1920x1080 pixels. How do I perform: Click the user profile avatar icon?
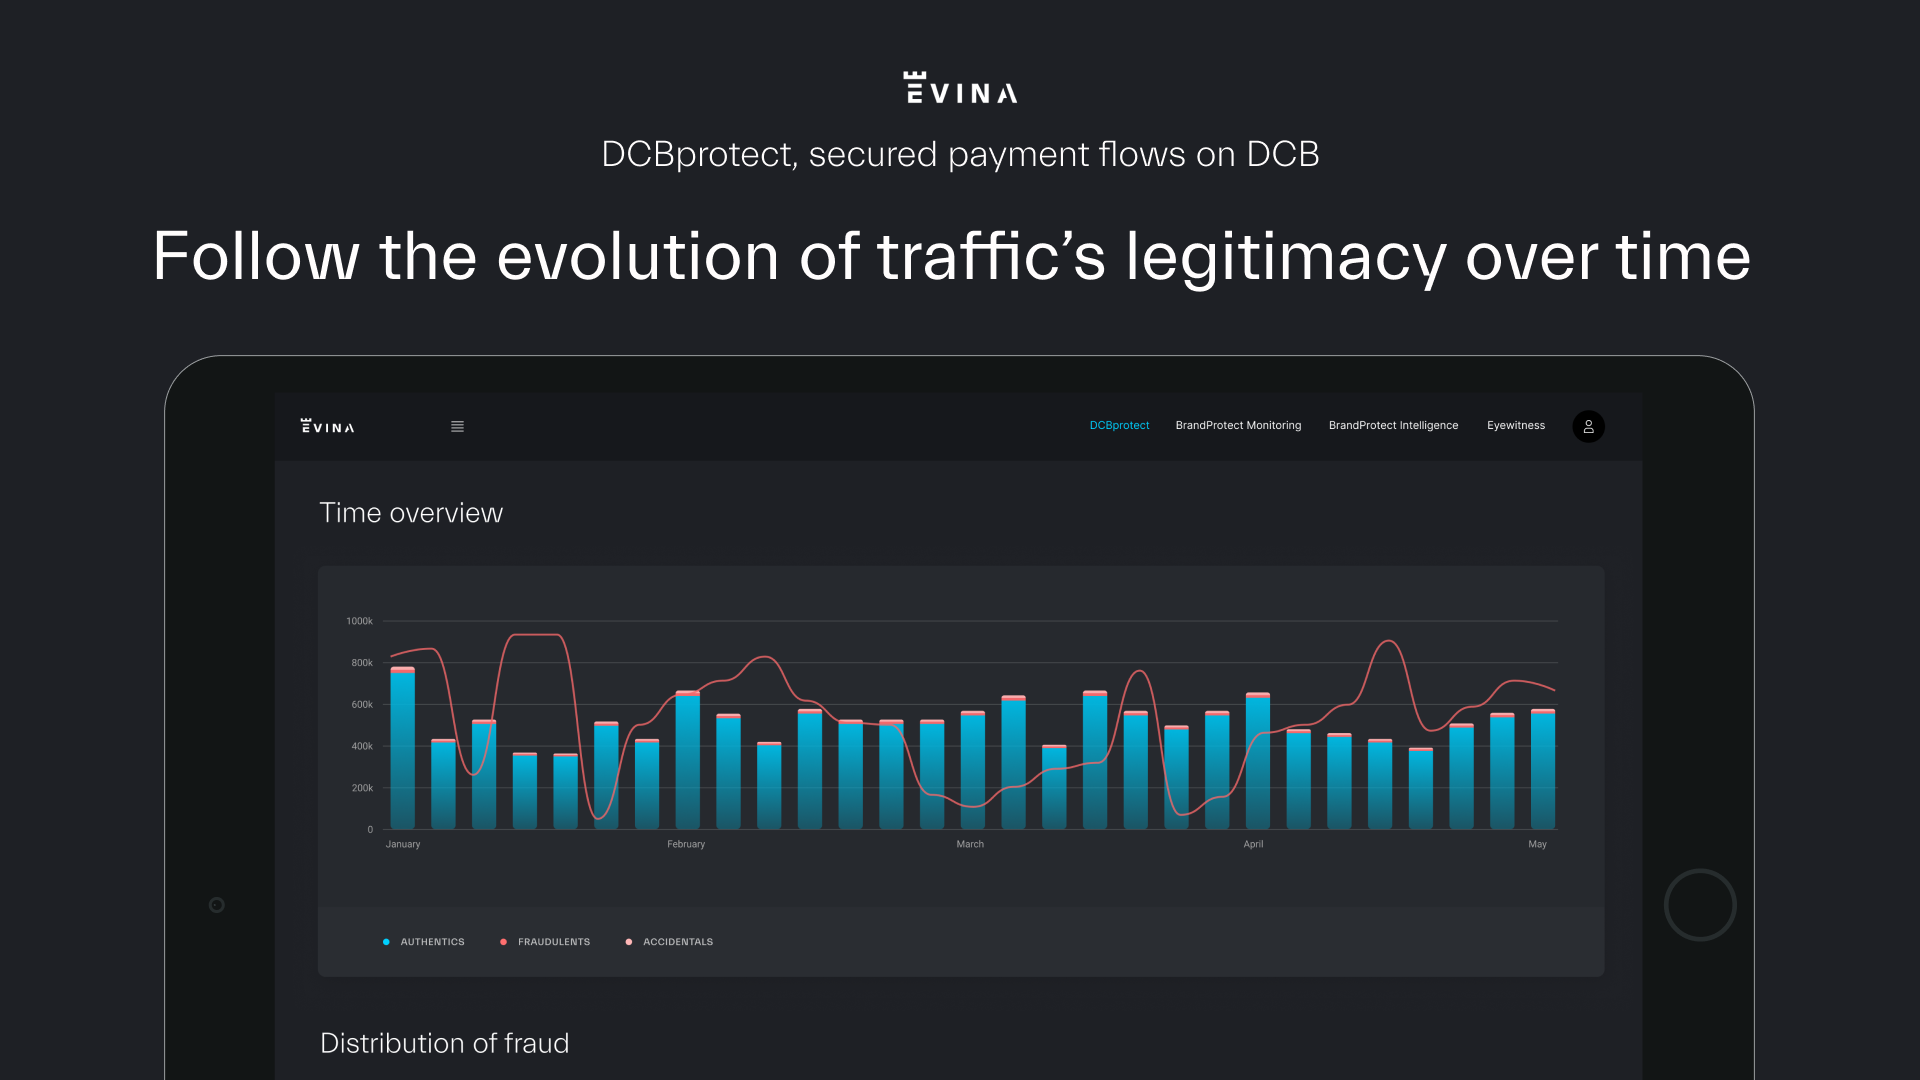[x=1588, y=427]
